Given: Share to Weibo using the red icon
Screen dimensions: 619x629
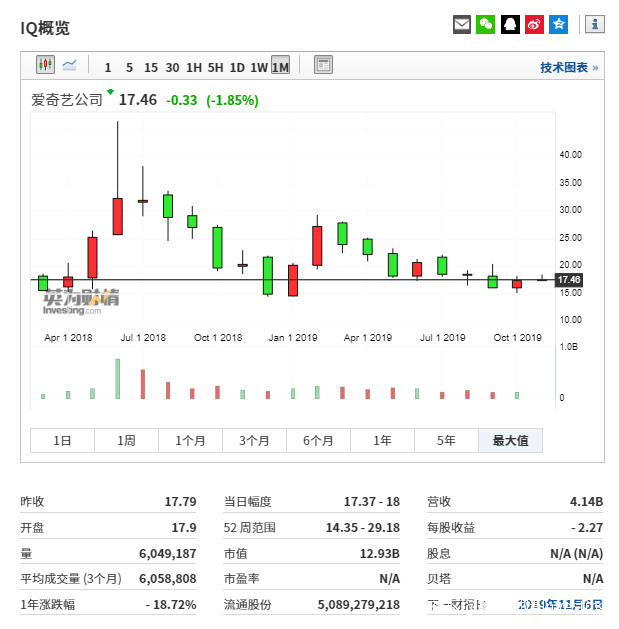Looking at the screenshot, I should pyautogui.click(x=534, y=24).
